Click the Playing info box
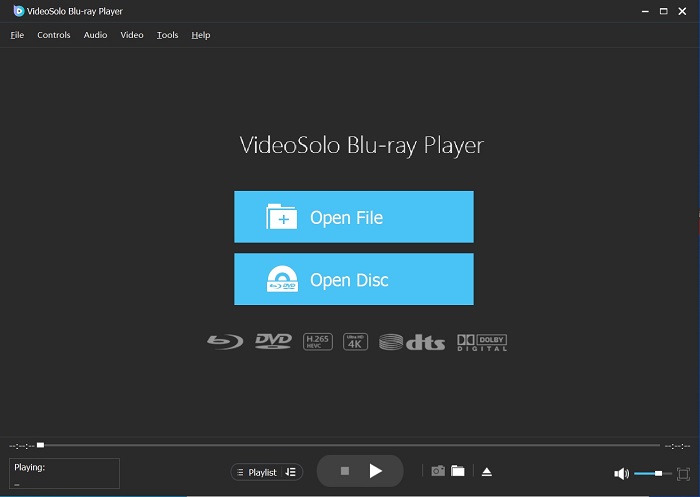700x497 pixels. coord(64,473)
